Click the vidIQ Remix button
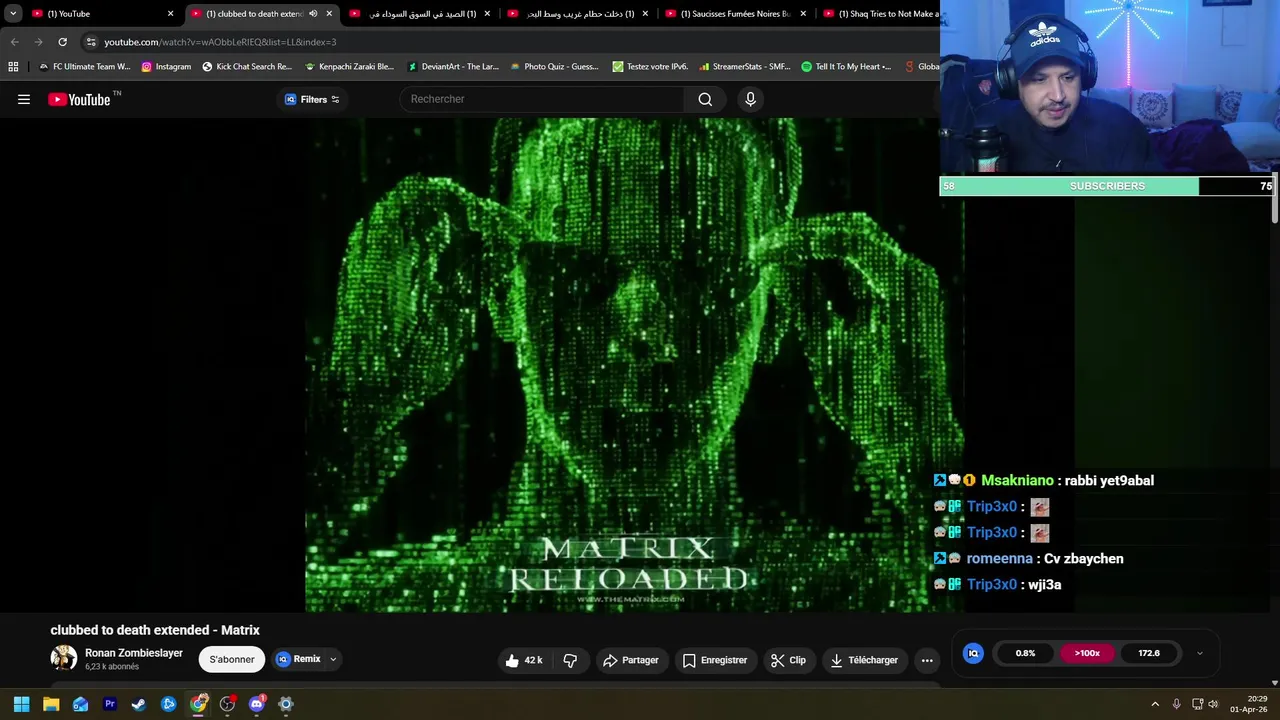The image size is (1280, 720). [x=299, y=659]
